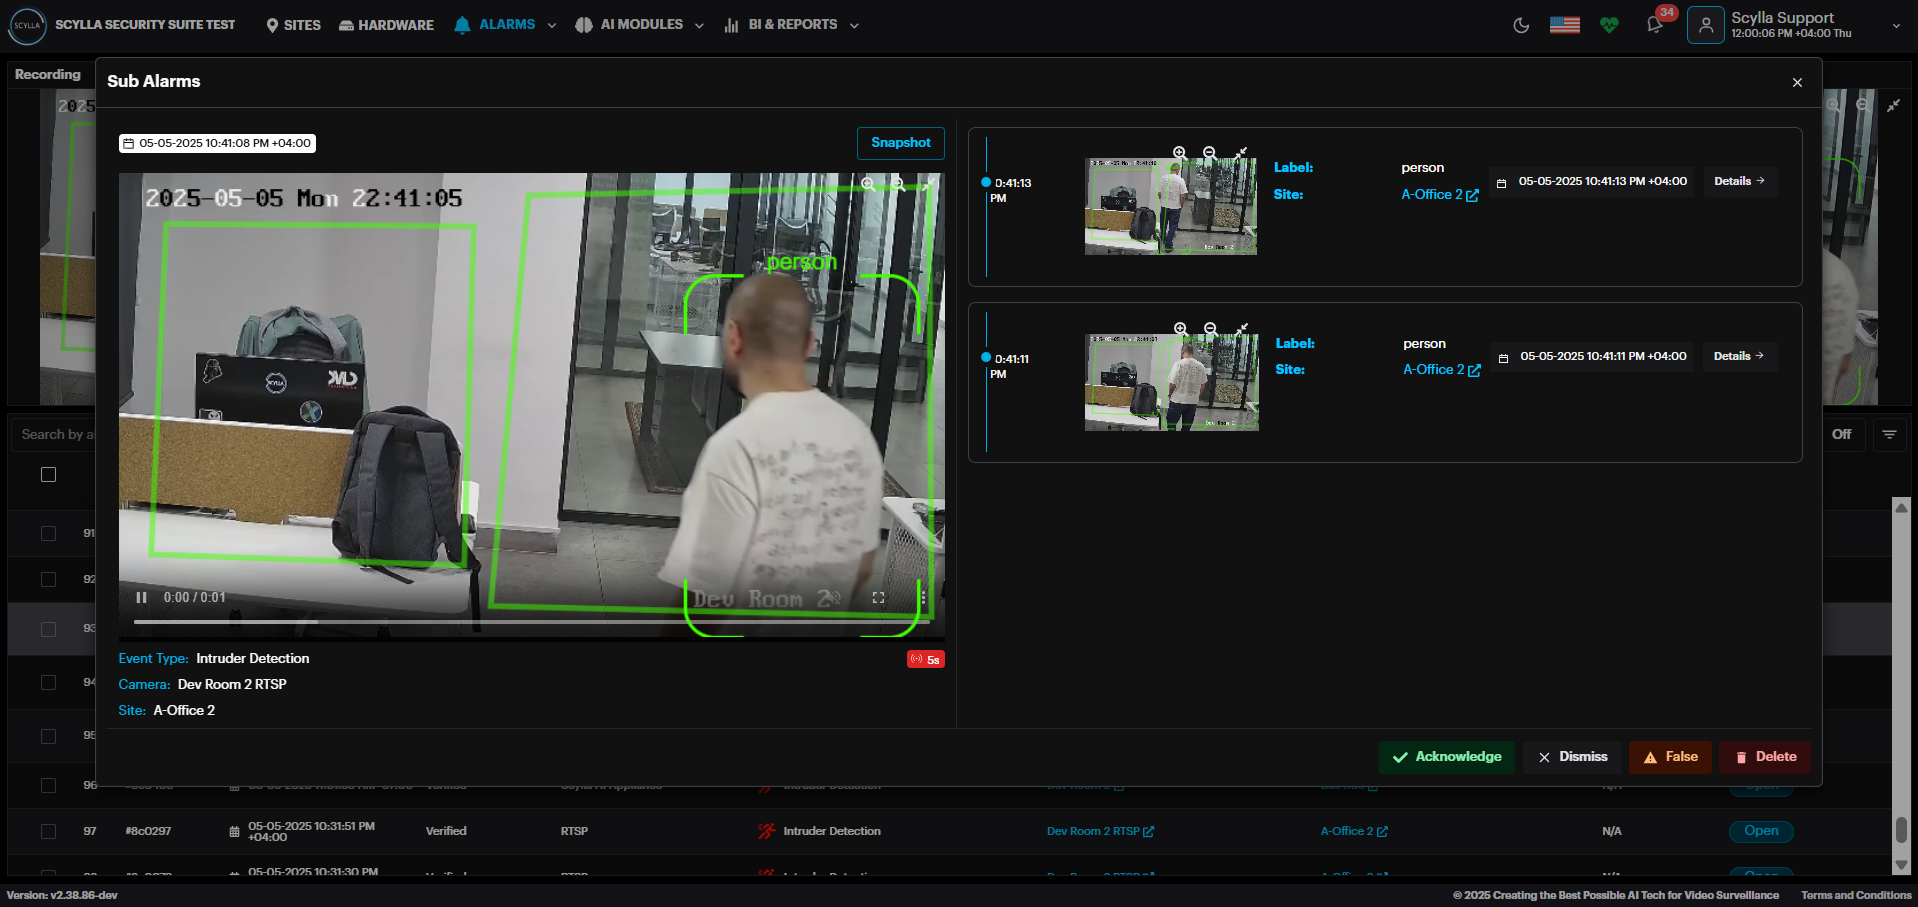Screen dimensions: 1918x907
Task: Pause the alarm video playback
Action: (x=141, y=598)
